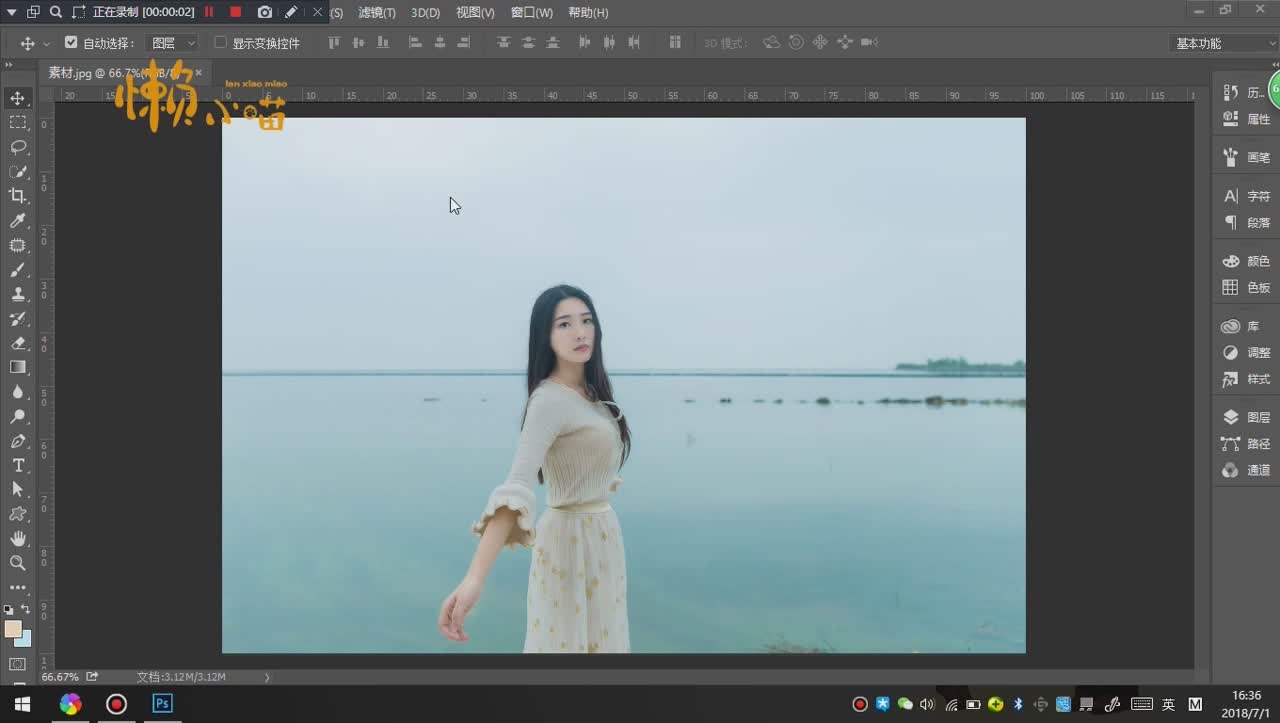
Task: Close the 素材.jpg document tab
Action: (198, 73)
